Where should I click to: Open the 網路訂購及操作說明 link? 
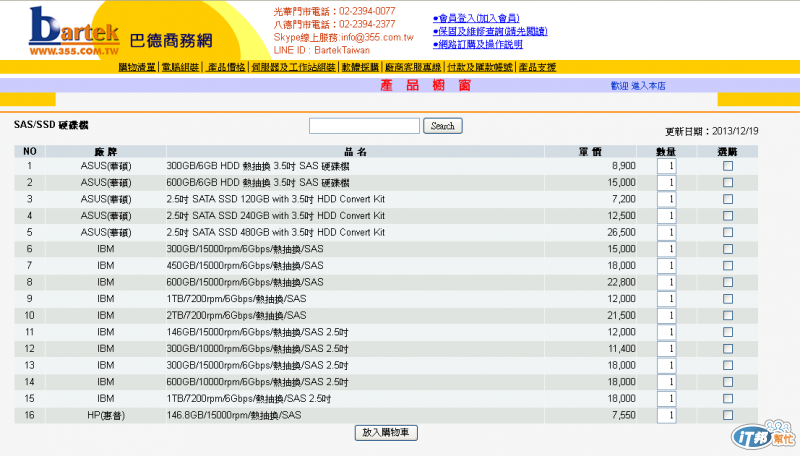click(x=478, y=44)
